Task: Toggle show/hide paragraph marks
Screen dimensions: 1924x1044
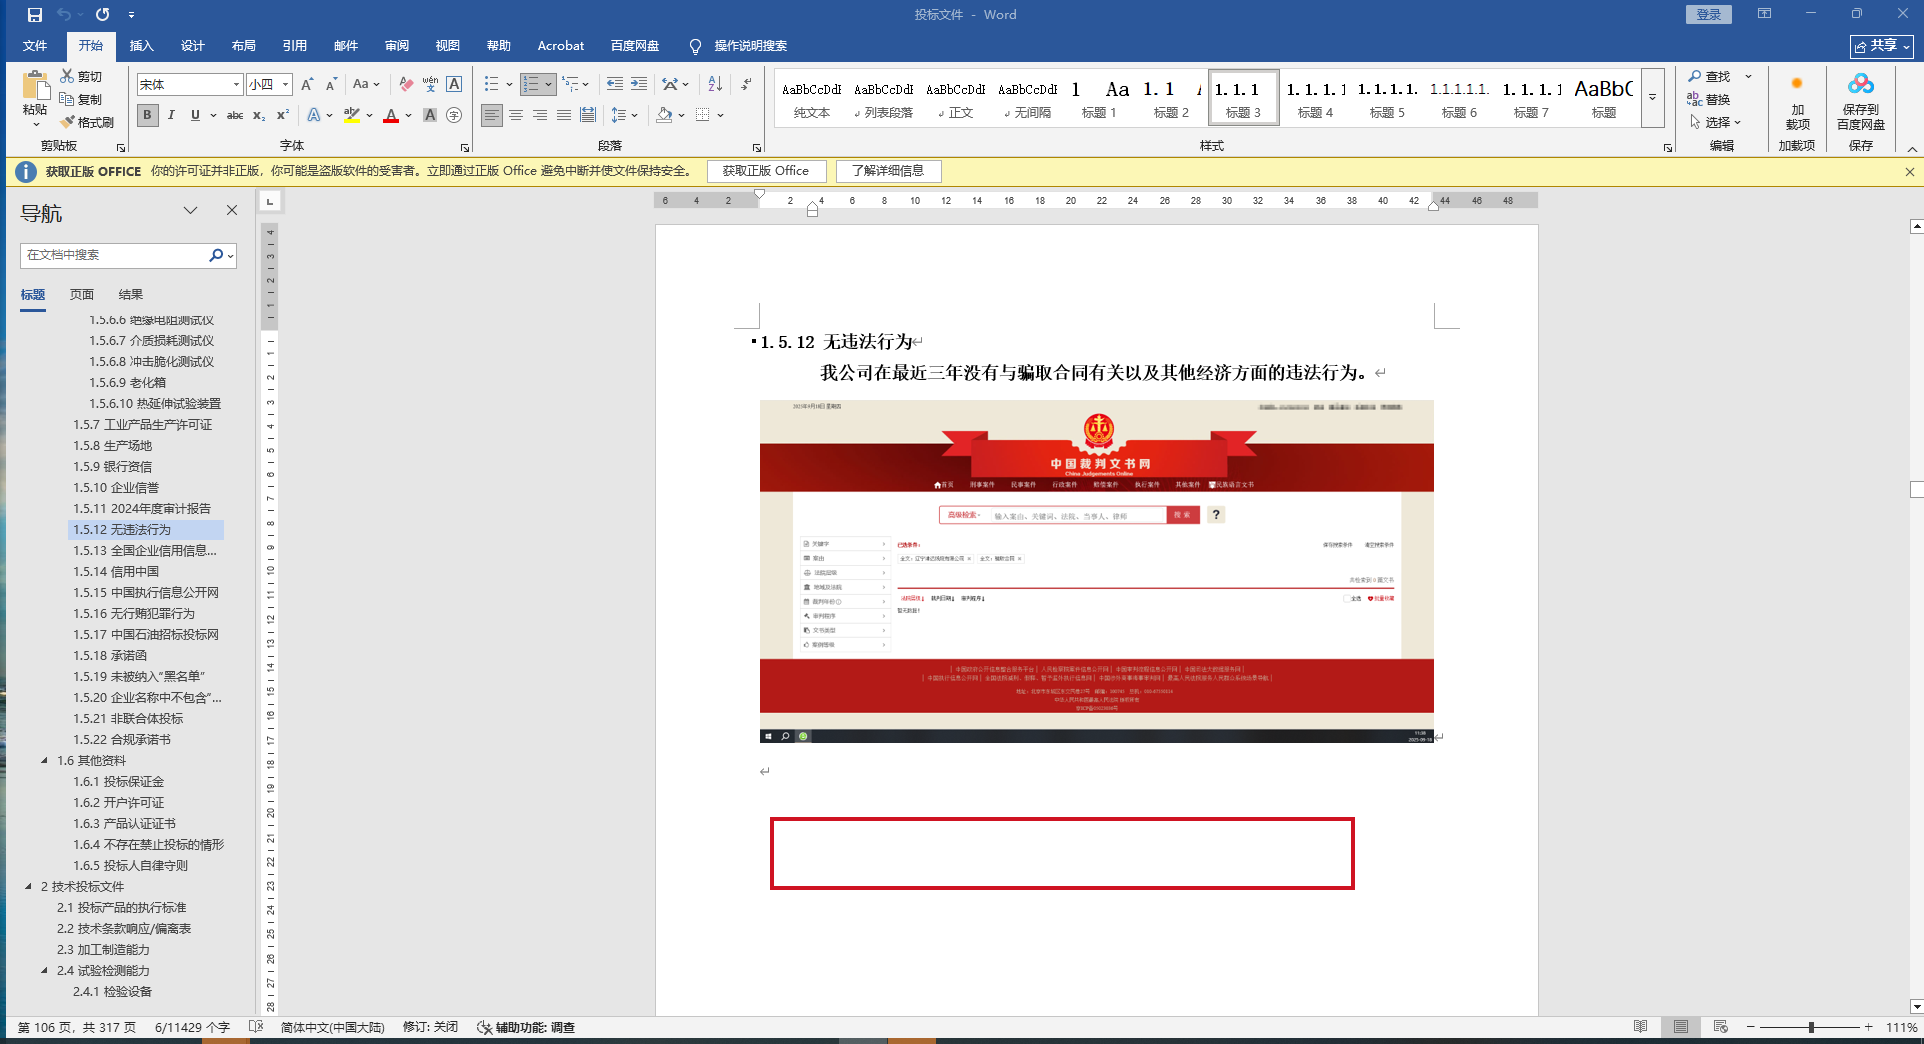Action: pos(747,85)
